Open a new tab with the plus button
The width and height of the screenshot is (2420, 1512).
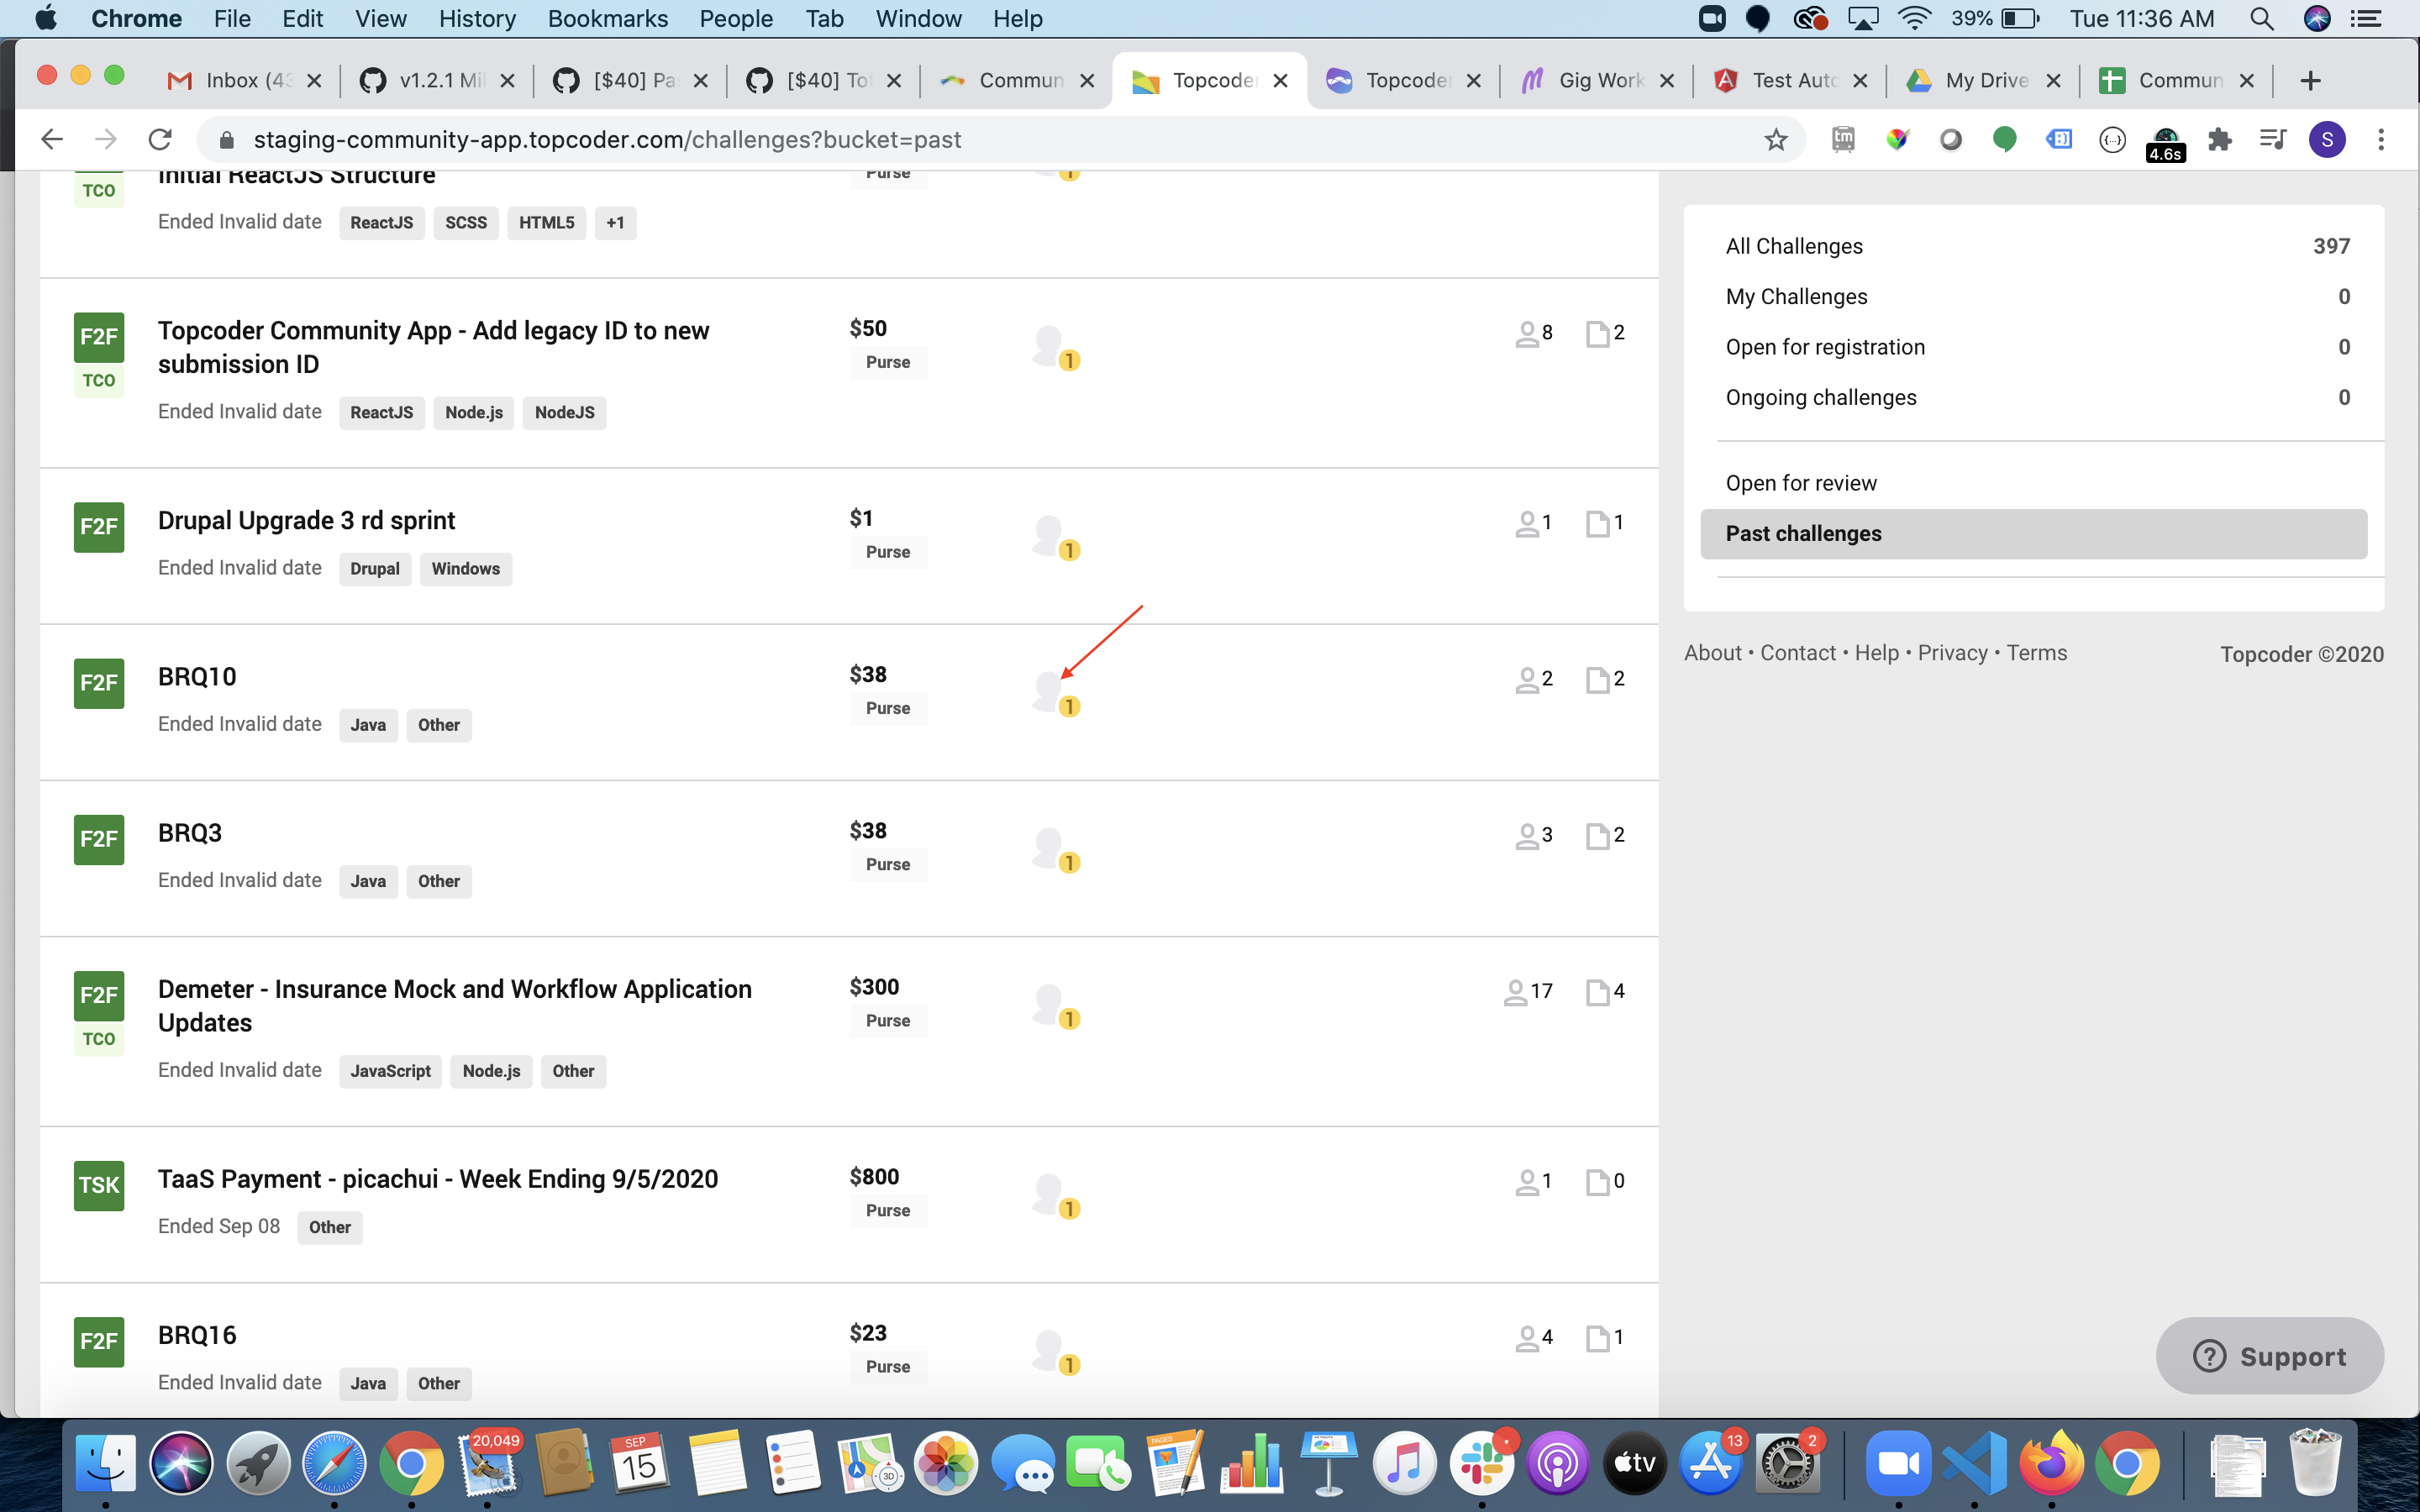coord(2310,80)
